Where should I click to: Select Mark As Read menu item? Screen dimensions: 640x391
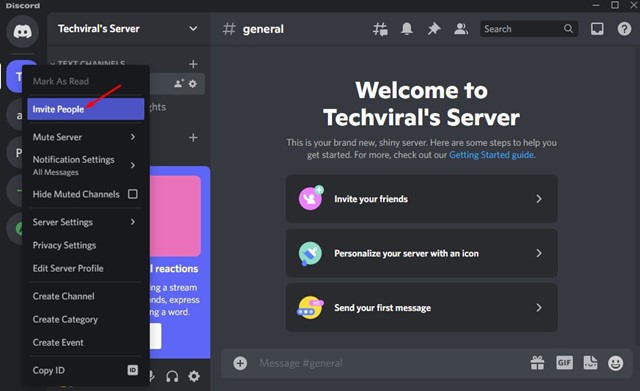pyautogui.click(x=86, y=81)
